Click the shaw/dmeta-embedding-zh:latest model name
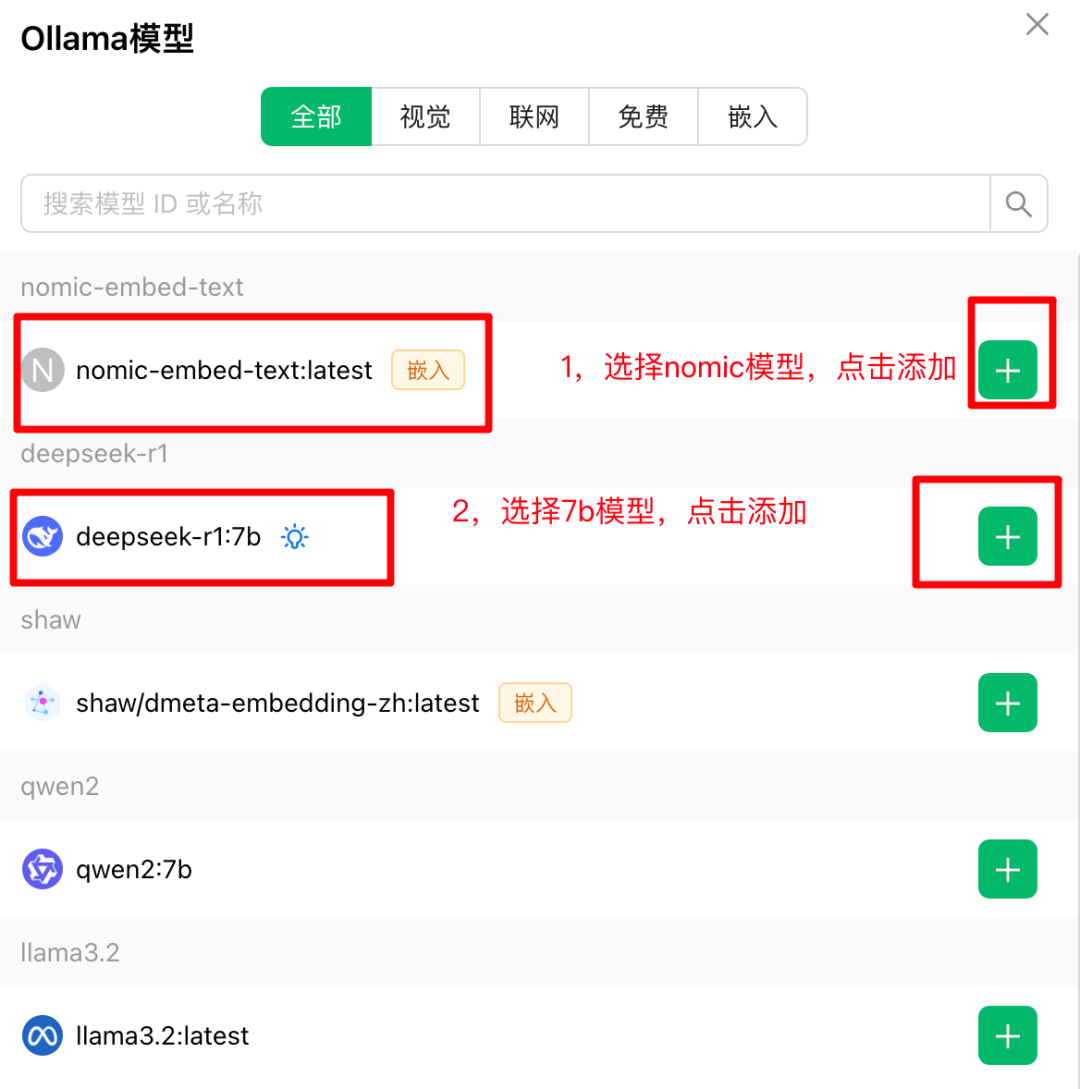This screenshot has width=1080, height=1089. click(278, 703)
